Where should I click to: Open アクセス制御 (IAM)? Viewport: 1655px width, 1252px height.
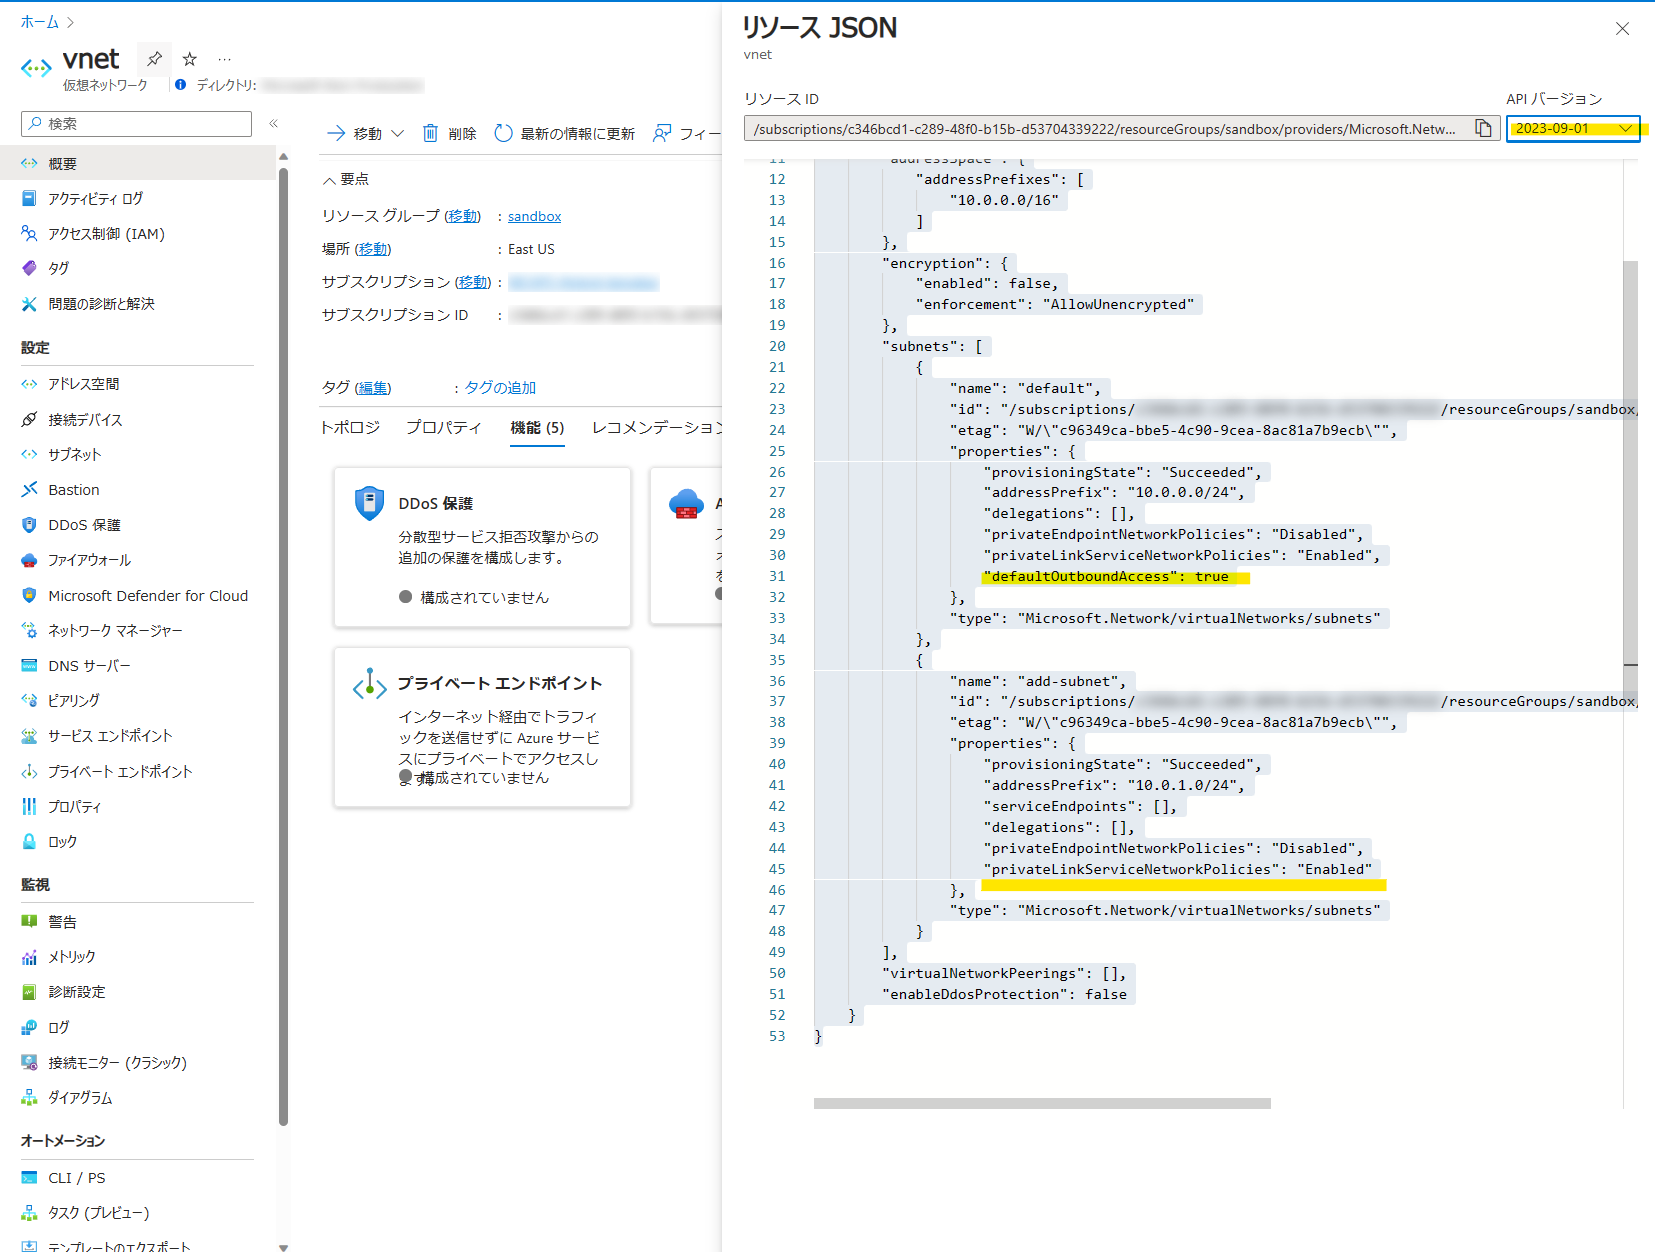106,233
